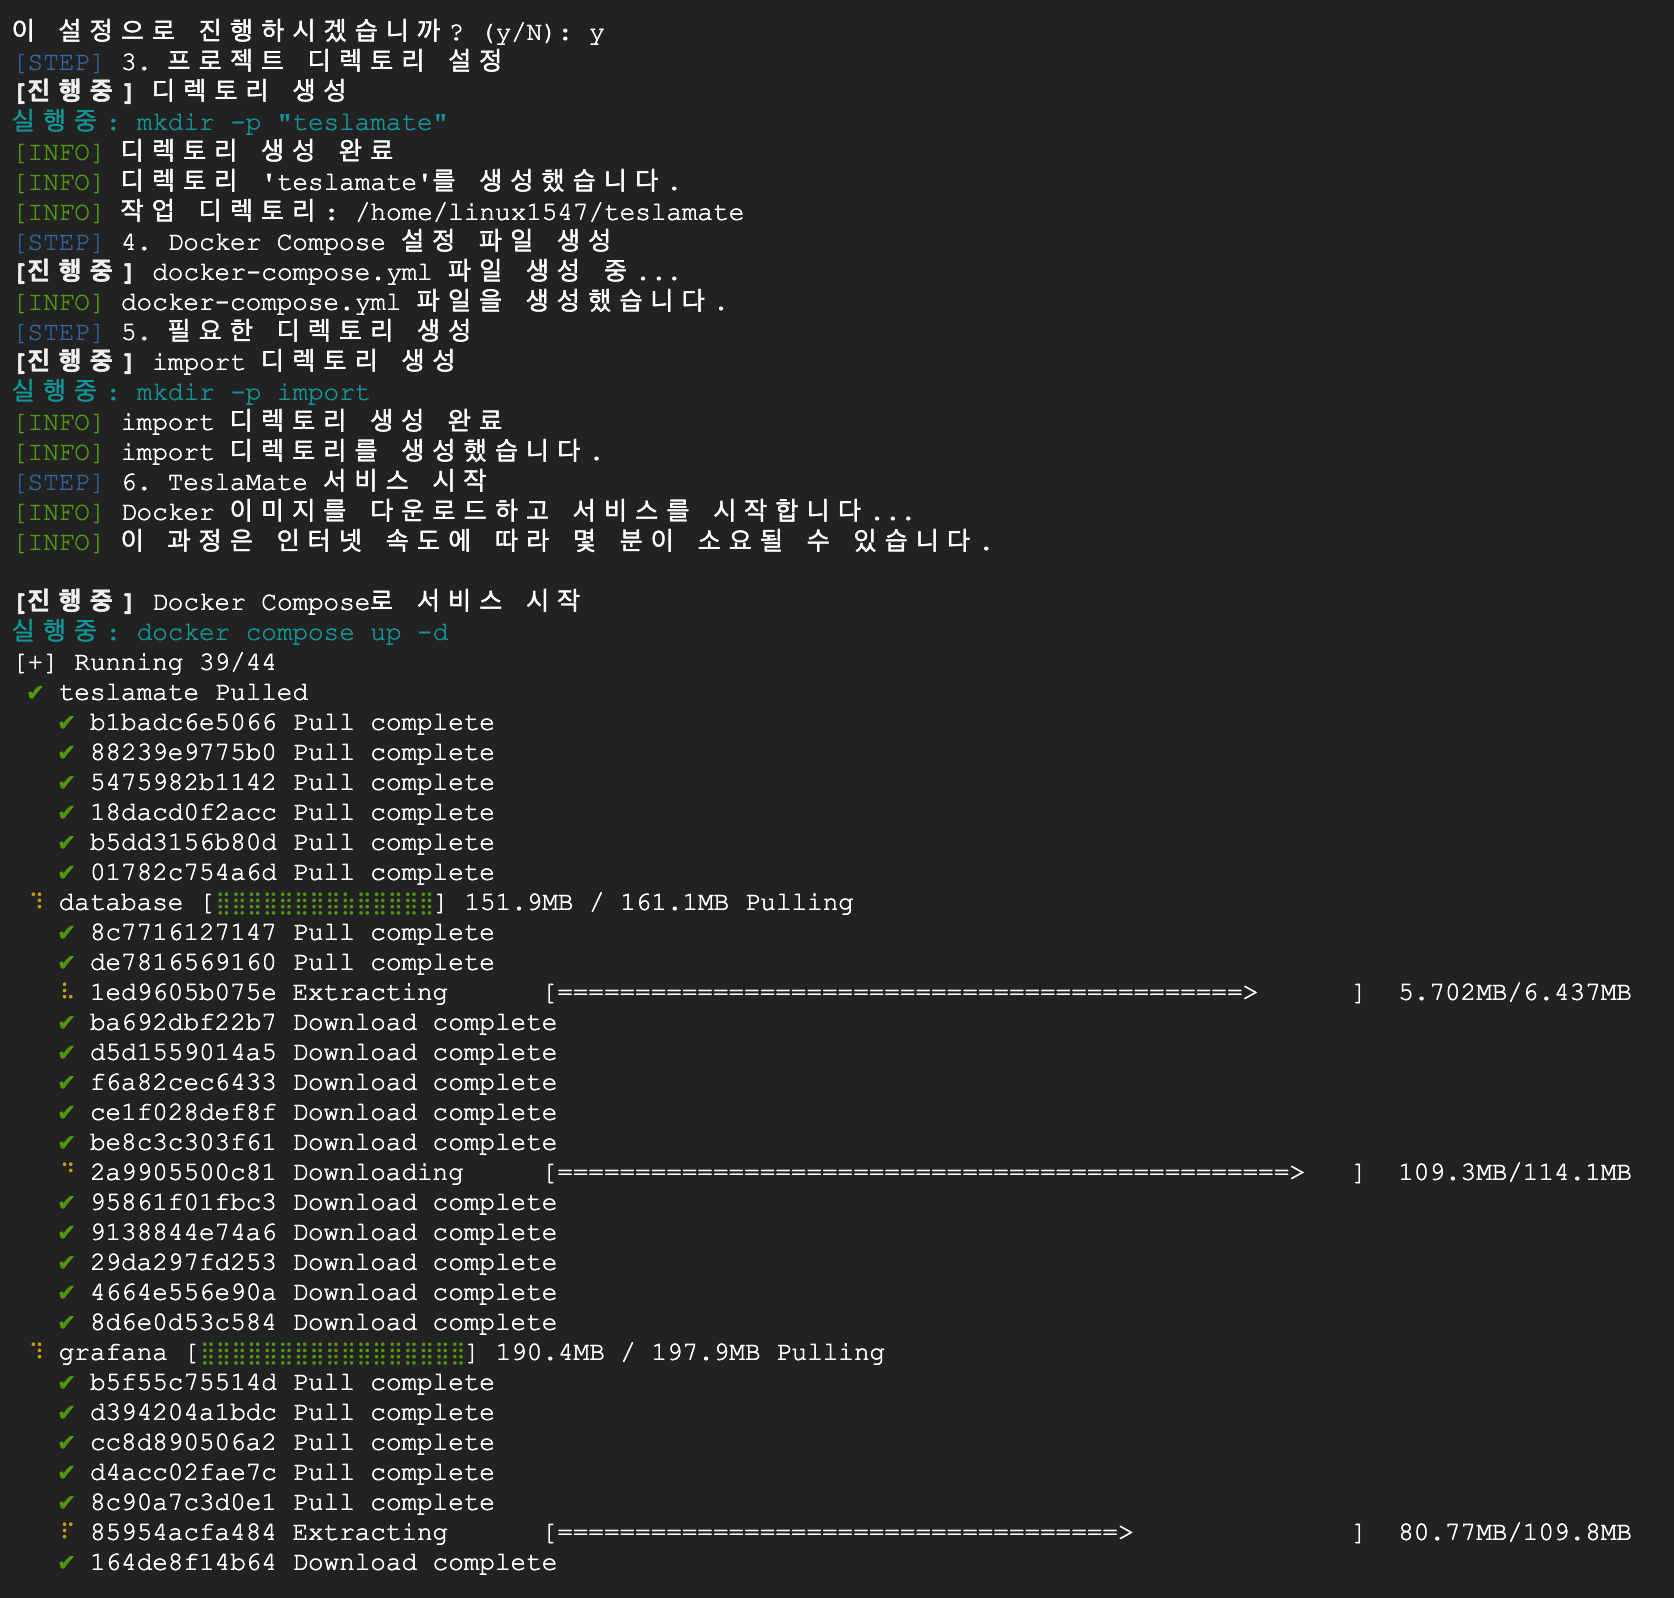Viewport: 1674px width, 1598px height.
Task: Click the 85954acfa484 extracting progress bar
Action: click(x=955, y=1533)
